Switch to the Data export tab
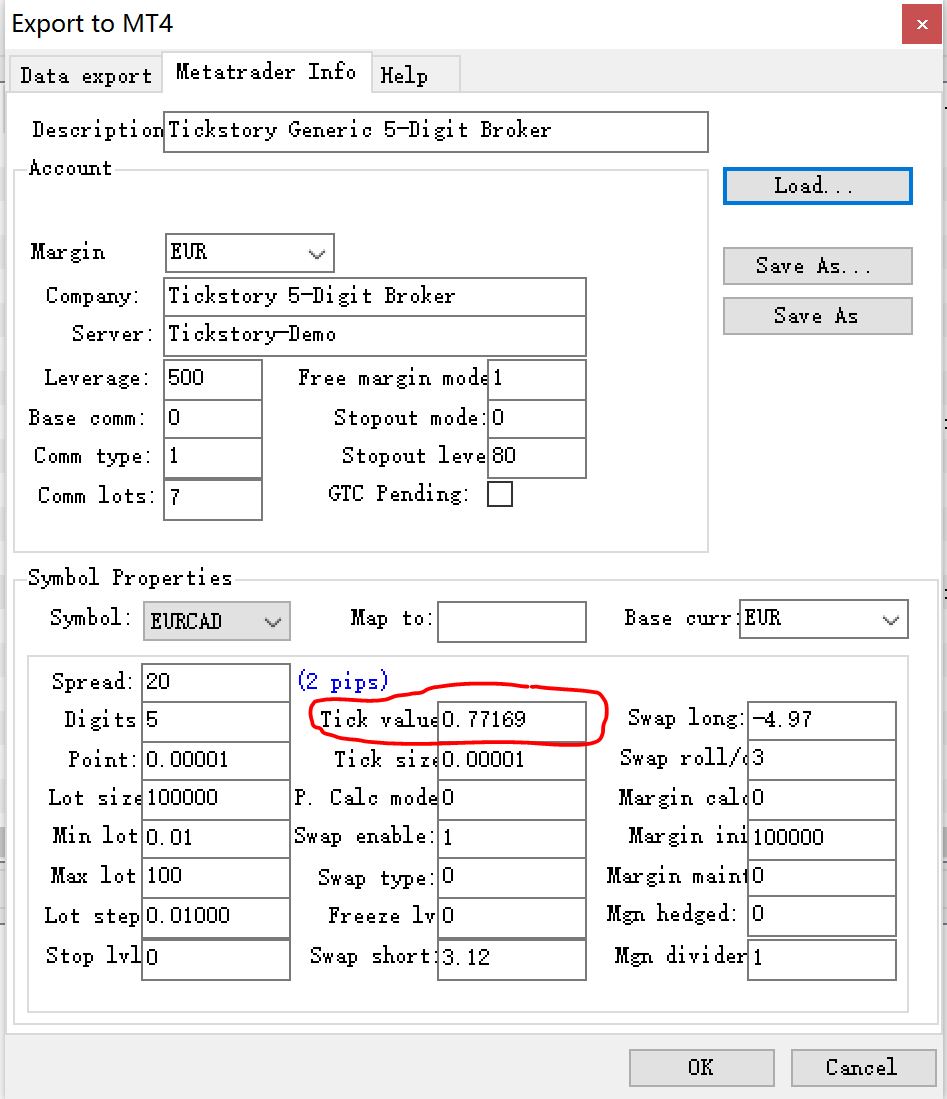 pyautogui.click(x=86, y=75)
